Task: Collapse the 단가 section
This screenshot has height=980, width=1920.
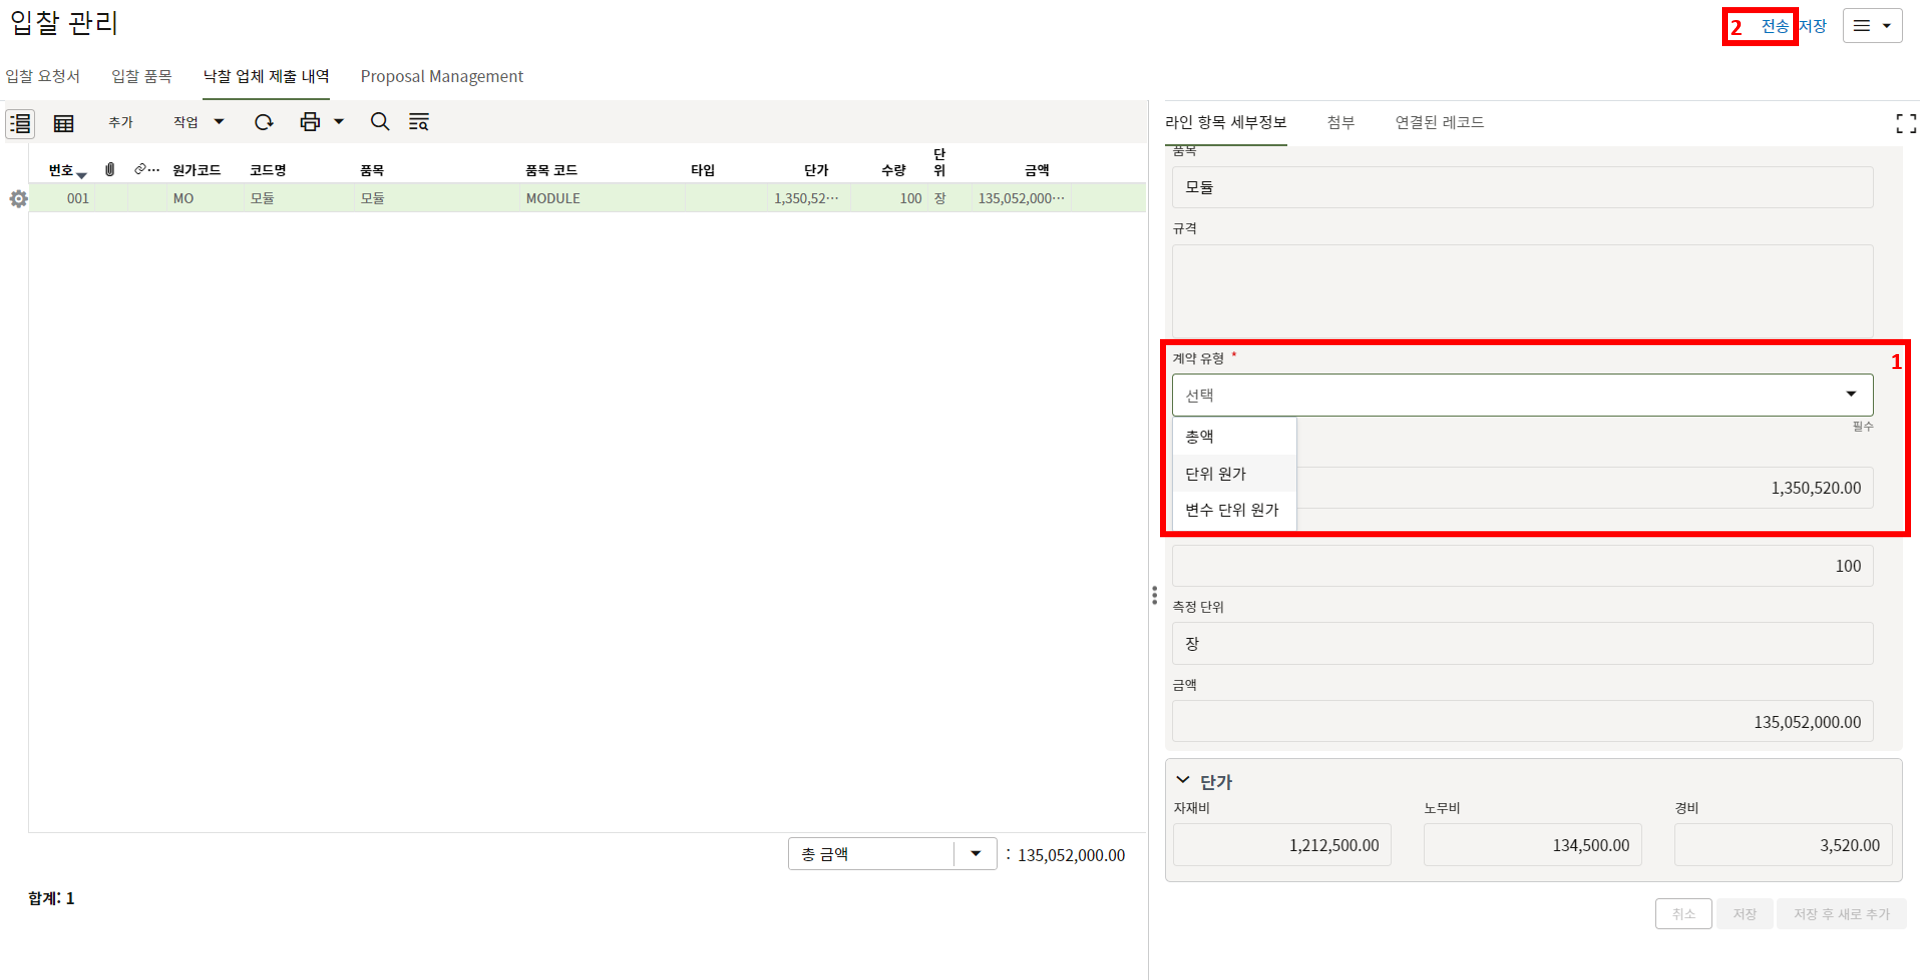Action: pos(1183,781)
